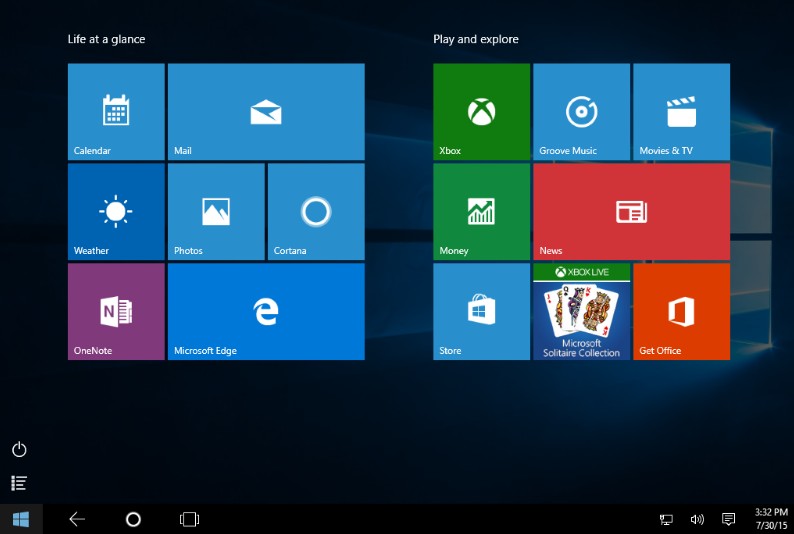Open Task View on the taskbar

[189, 519]
